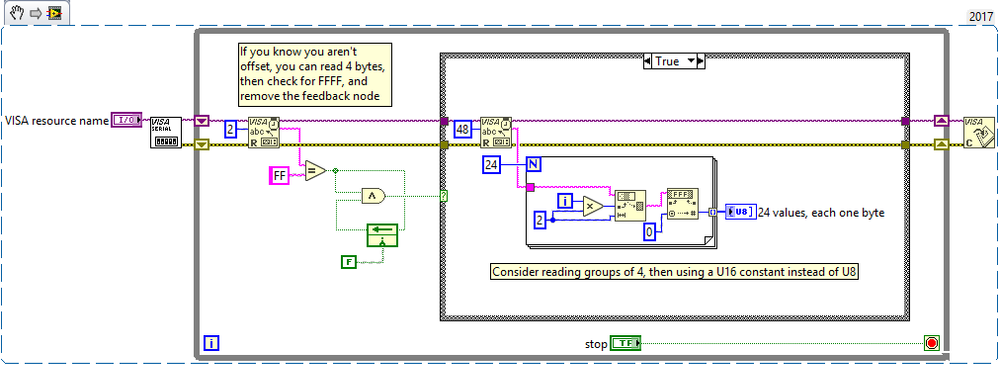999x365 pixels.
Task: Toggle the False Boolean initializer constant
Action: [349, 262]
